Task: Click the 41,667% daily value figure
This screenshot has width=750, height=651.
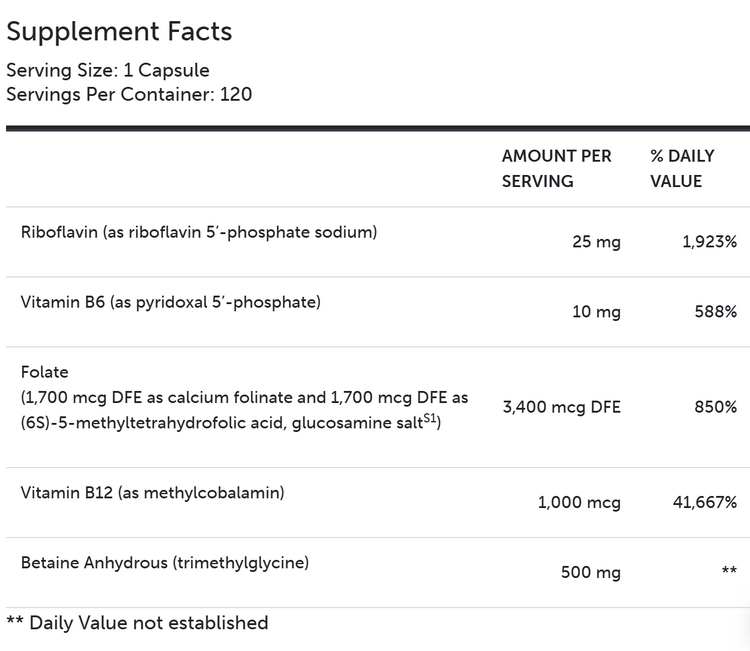Action: [x=704, y=502]
